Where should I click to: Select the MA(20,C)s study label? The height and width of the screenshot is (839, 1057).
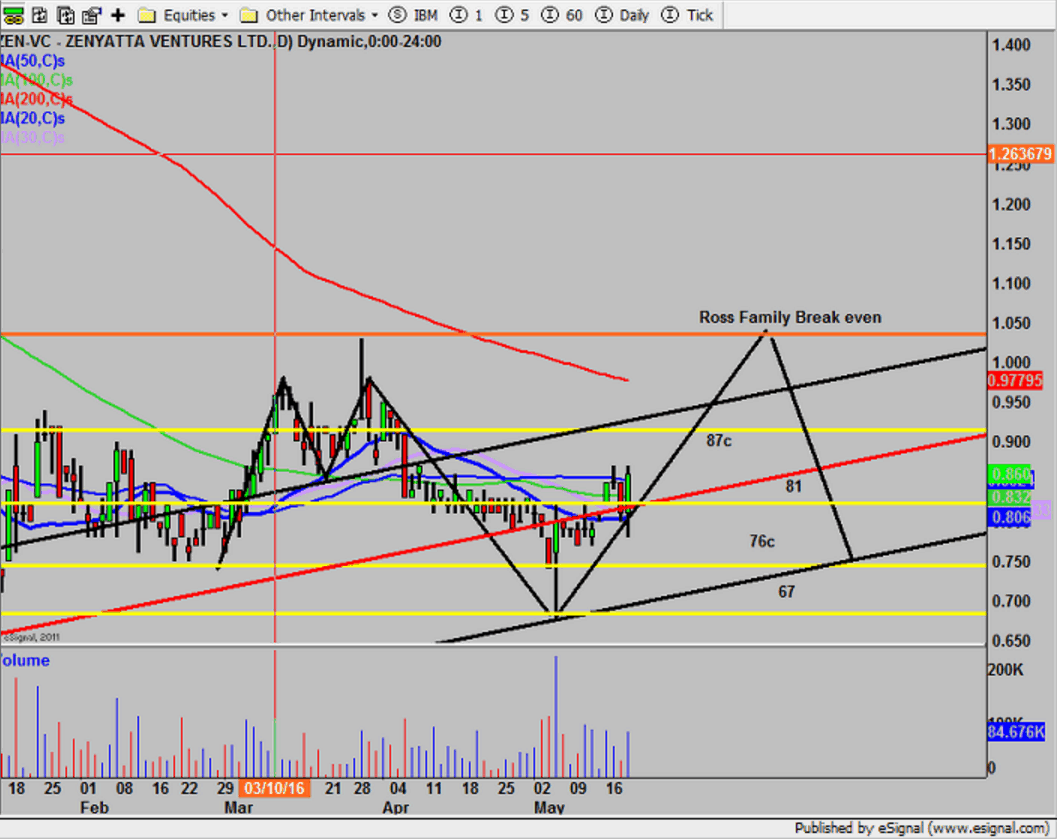click(32, 119)
